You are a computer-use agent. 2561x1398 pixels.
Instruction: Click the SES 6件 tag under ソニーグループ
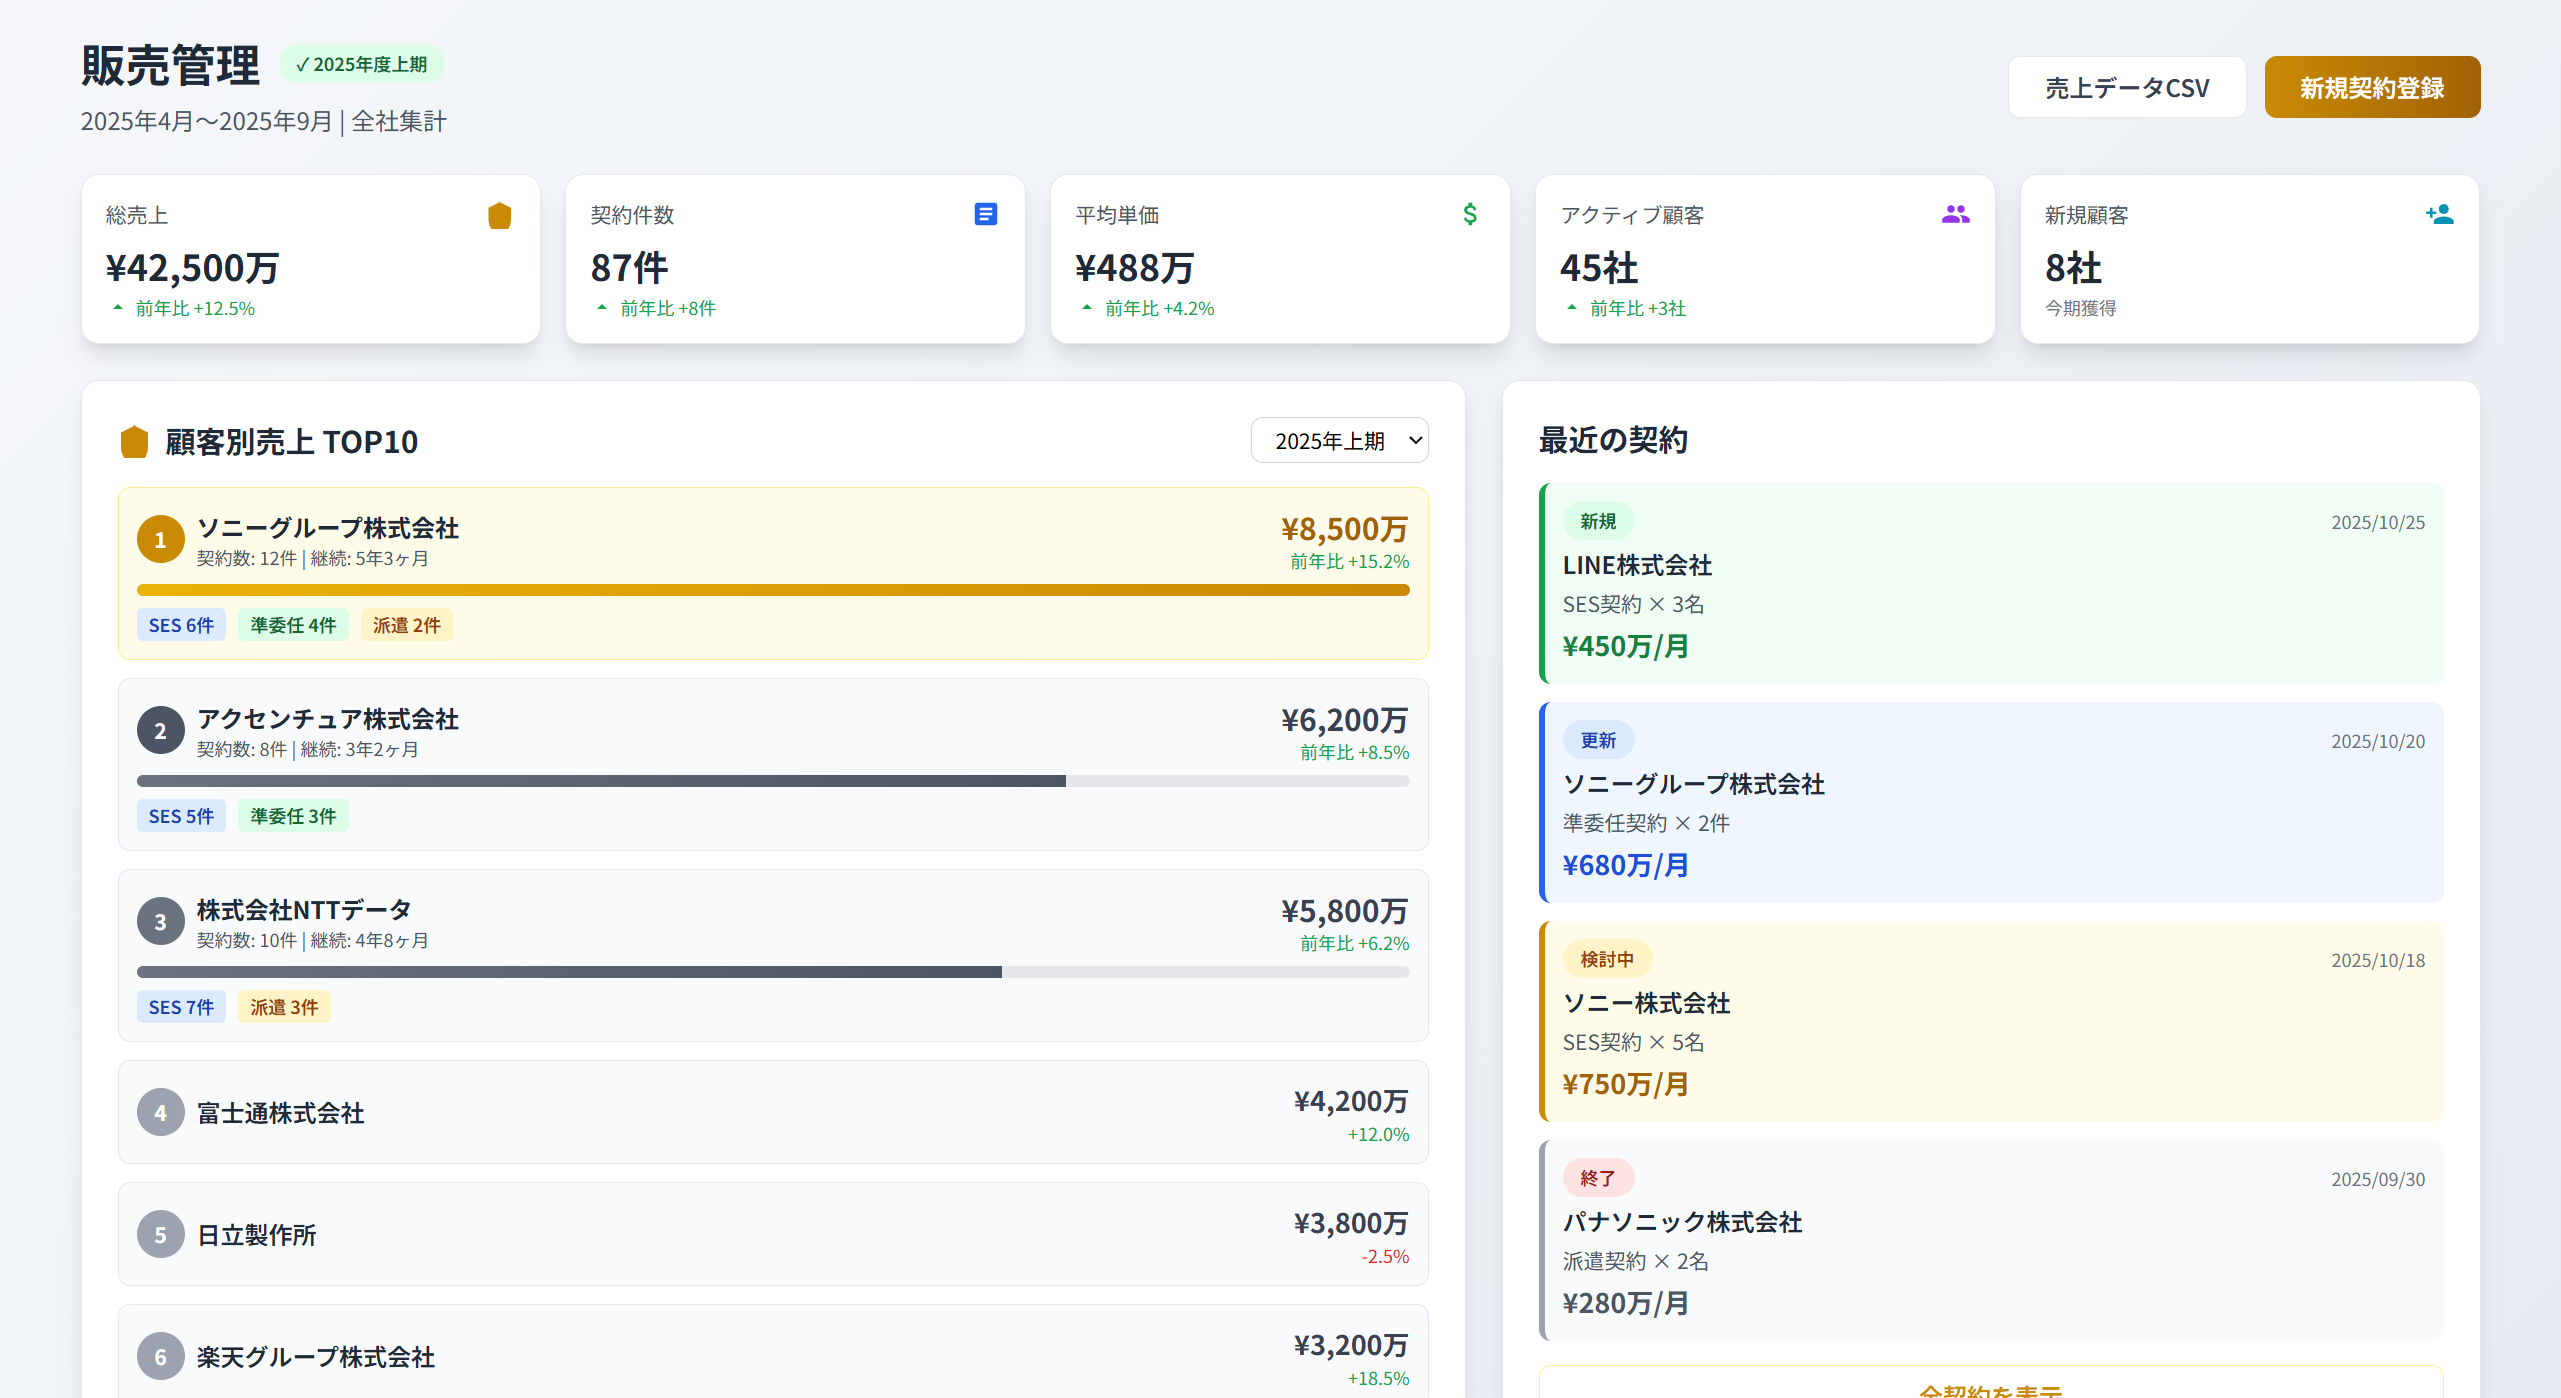(x=181, y=625)
